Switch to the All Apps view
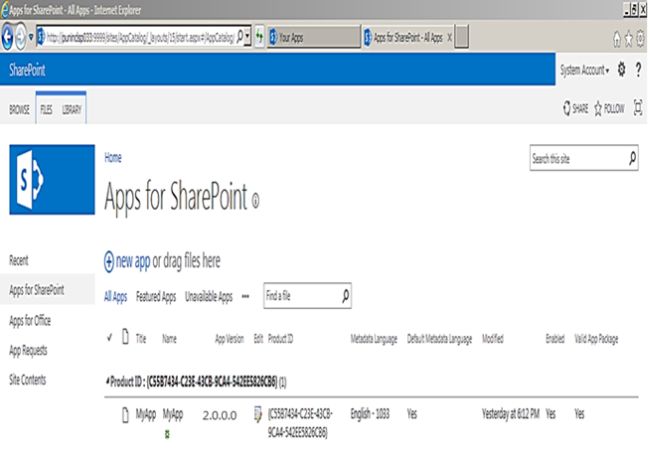650x460 pixels. (115, 297)
